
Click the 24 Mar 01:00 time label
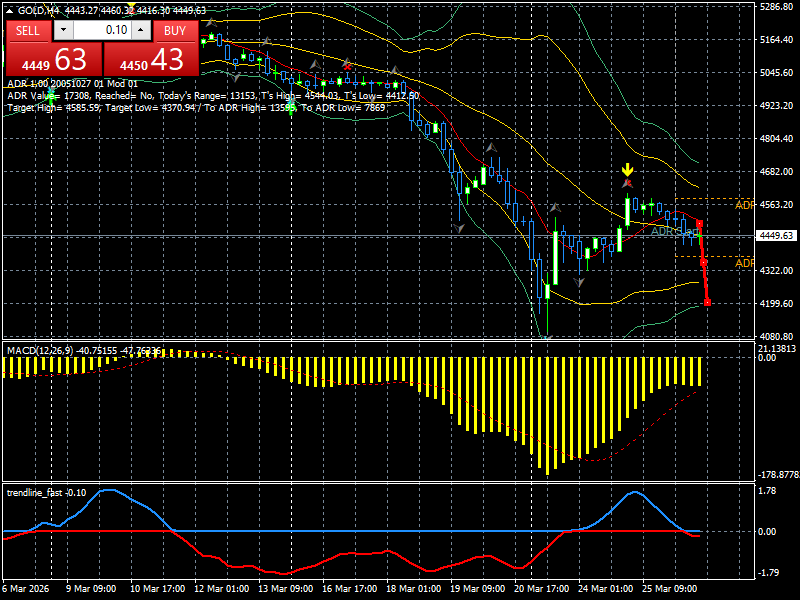click(x=606, y=589)
